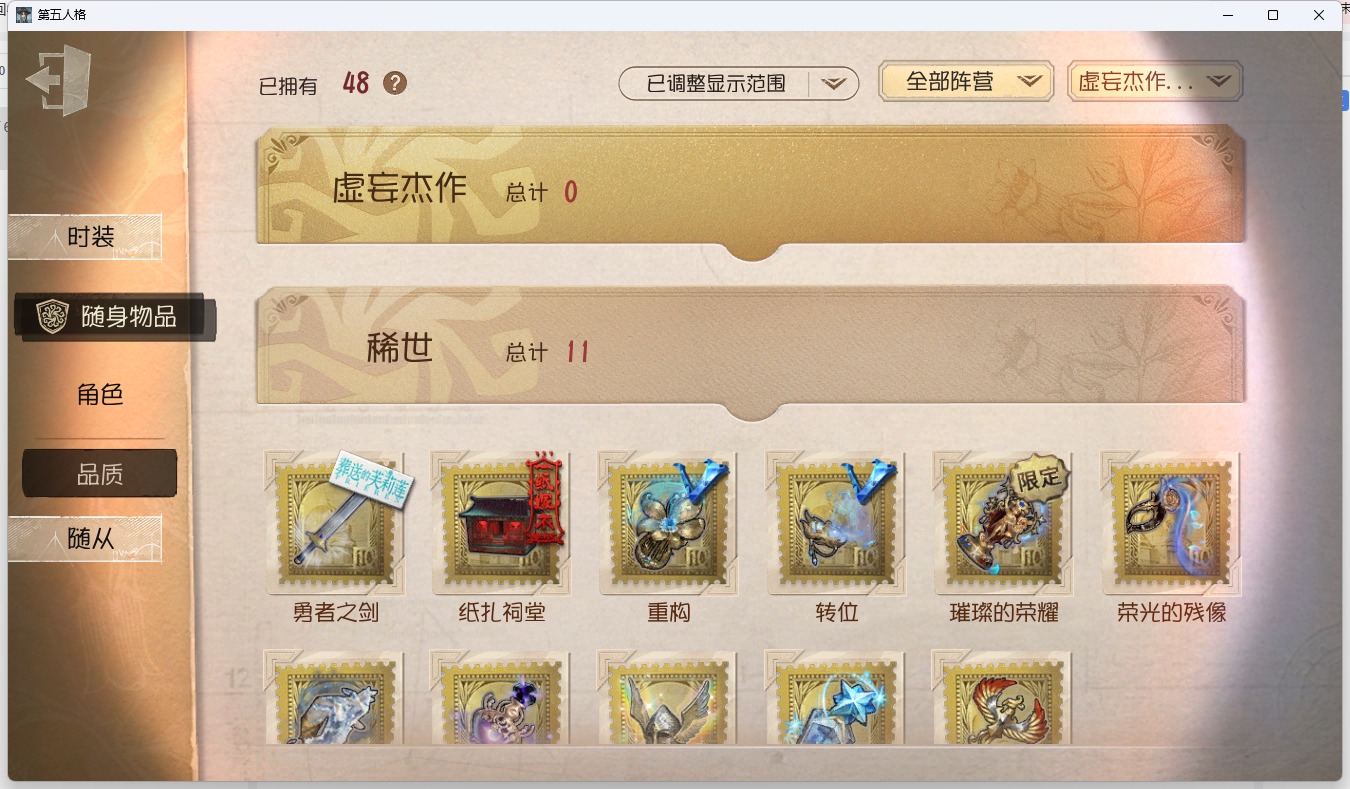The width and height of the screenshot is (1350, 789).
Task: Sort by 品质 option
Action: click(100, 473)
